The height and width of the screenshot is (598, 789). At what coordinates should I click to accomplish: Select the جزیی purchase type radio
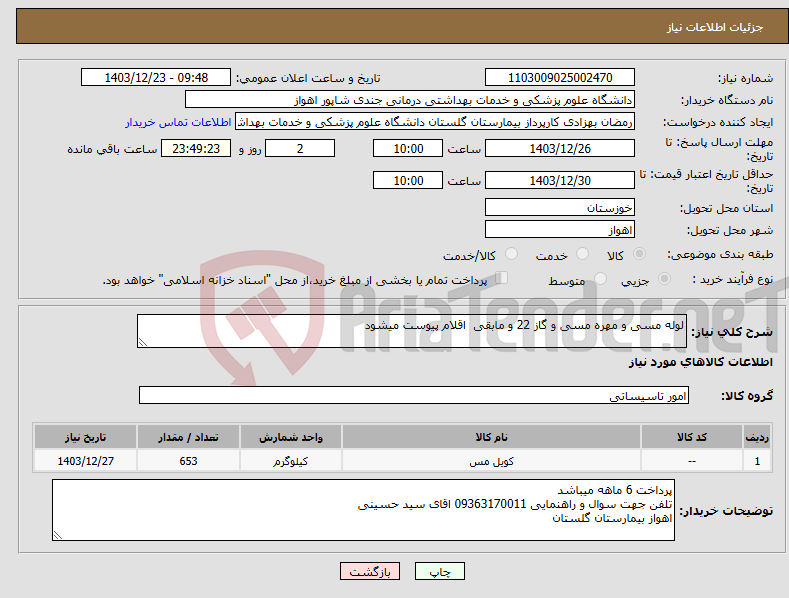click(x=664, y=278)
